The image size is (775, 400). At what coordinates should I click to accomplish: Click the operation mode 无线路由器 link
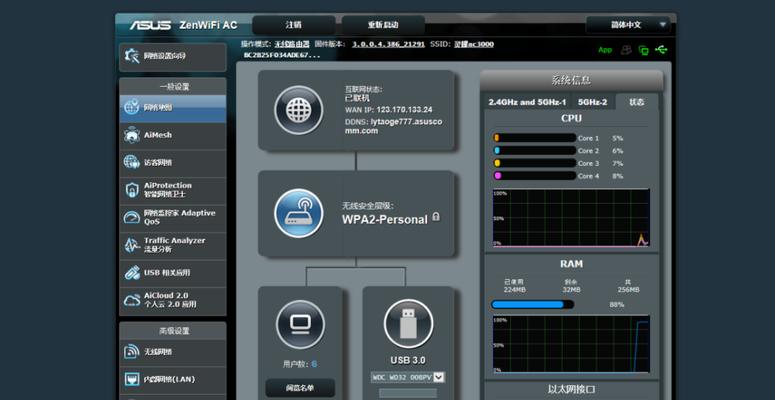(292, 44)
